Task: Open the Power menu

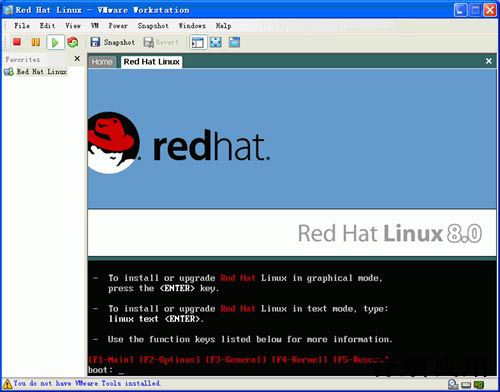Action: coord(118,26)
